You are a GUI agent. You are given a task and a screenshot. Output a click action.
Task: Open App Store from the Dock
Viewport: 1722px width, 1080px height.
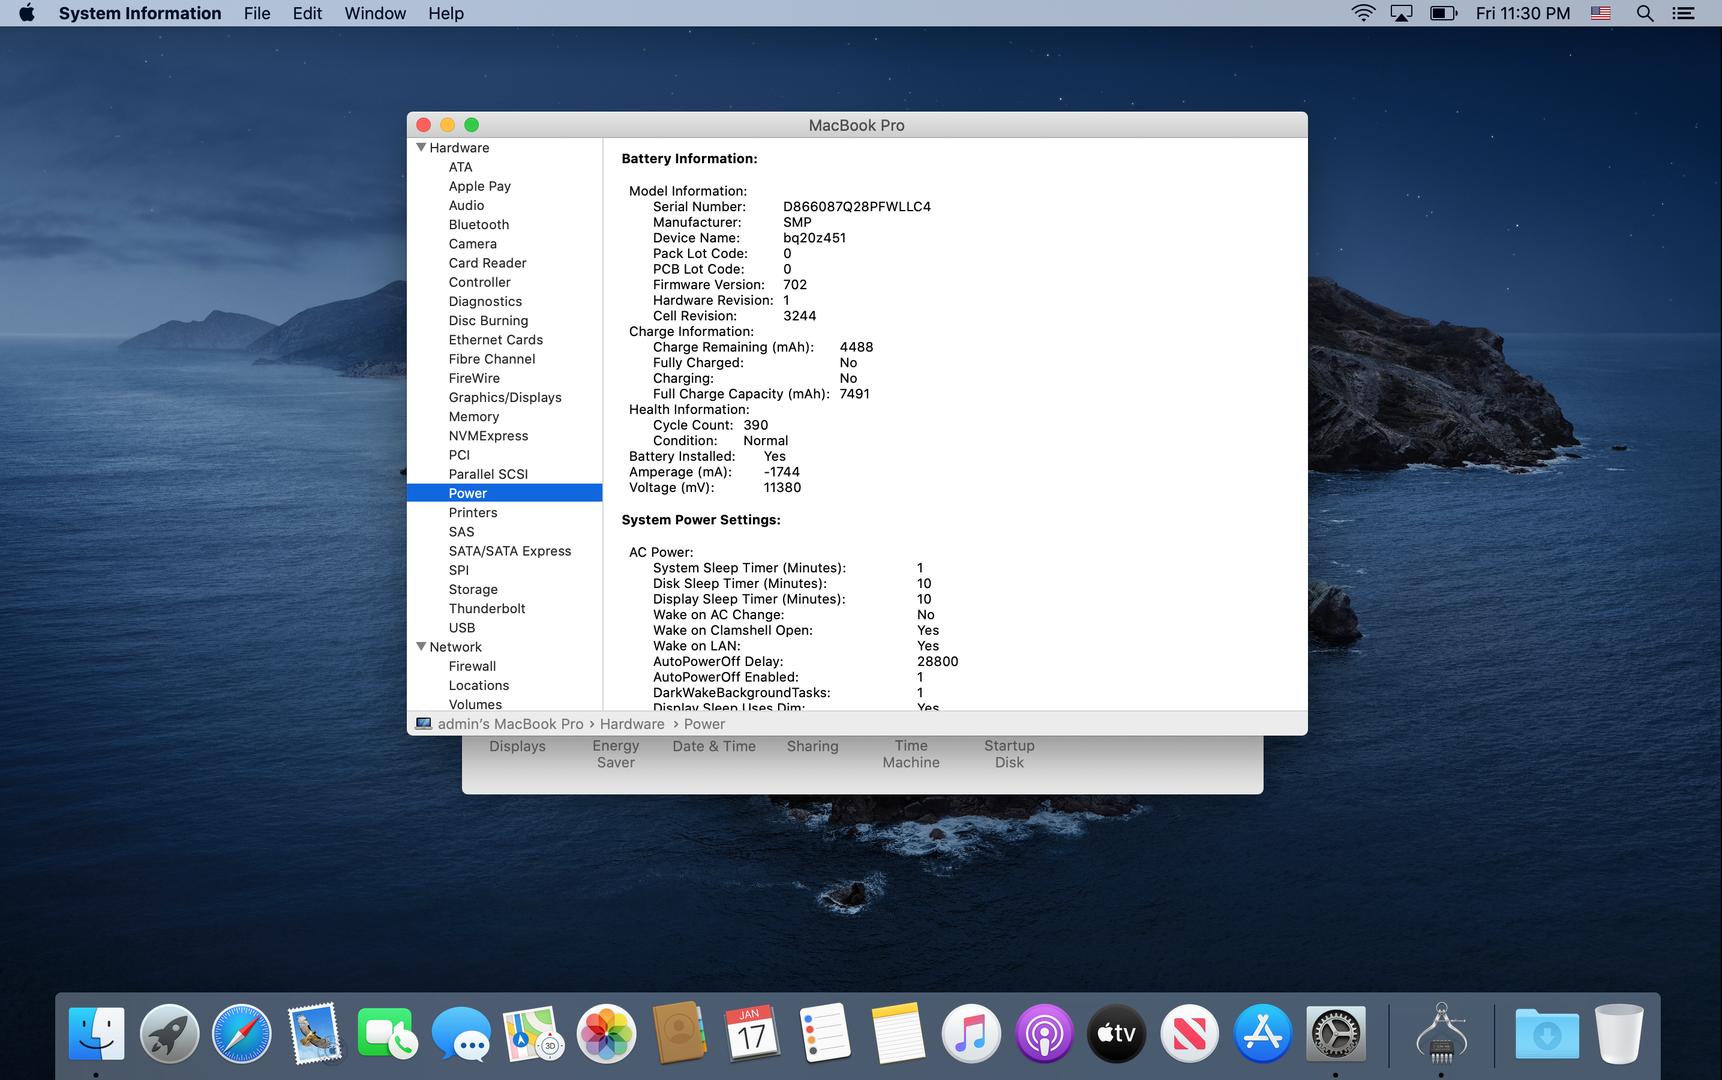click(1263, 1033)
